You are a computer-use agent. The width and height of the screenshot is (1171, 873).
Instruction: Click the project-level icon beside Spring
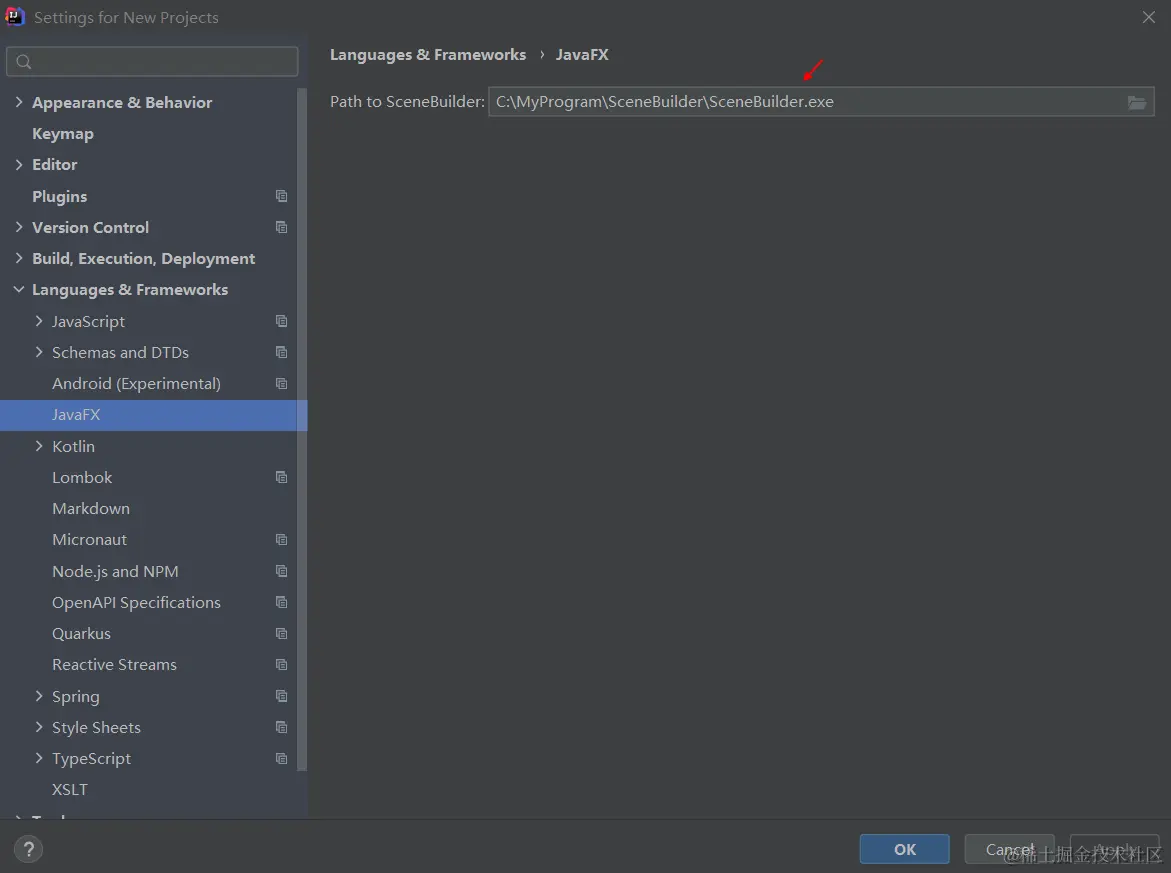coord(282,696)
